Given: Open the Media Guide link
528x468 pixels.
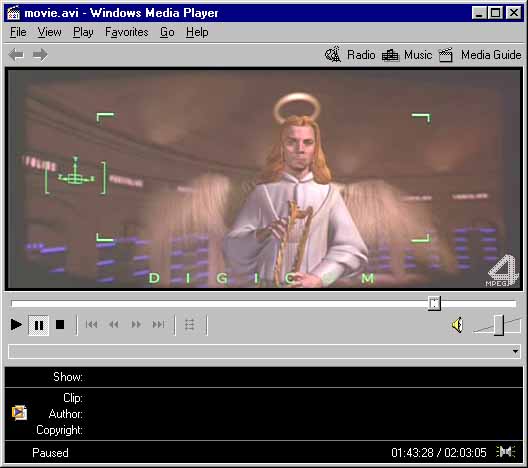Looking at the screenshot, I should click(491, 55).
